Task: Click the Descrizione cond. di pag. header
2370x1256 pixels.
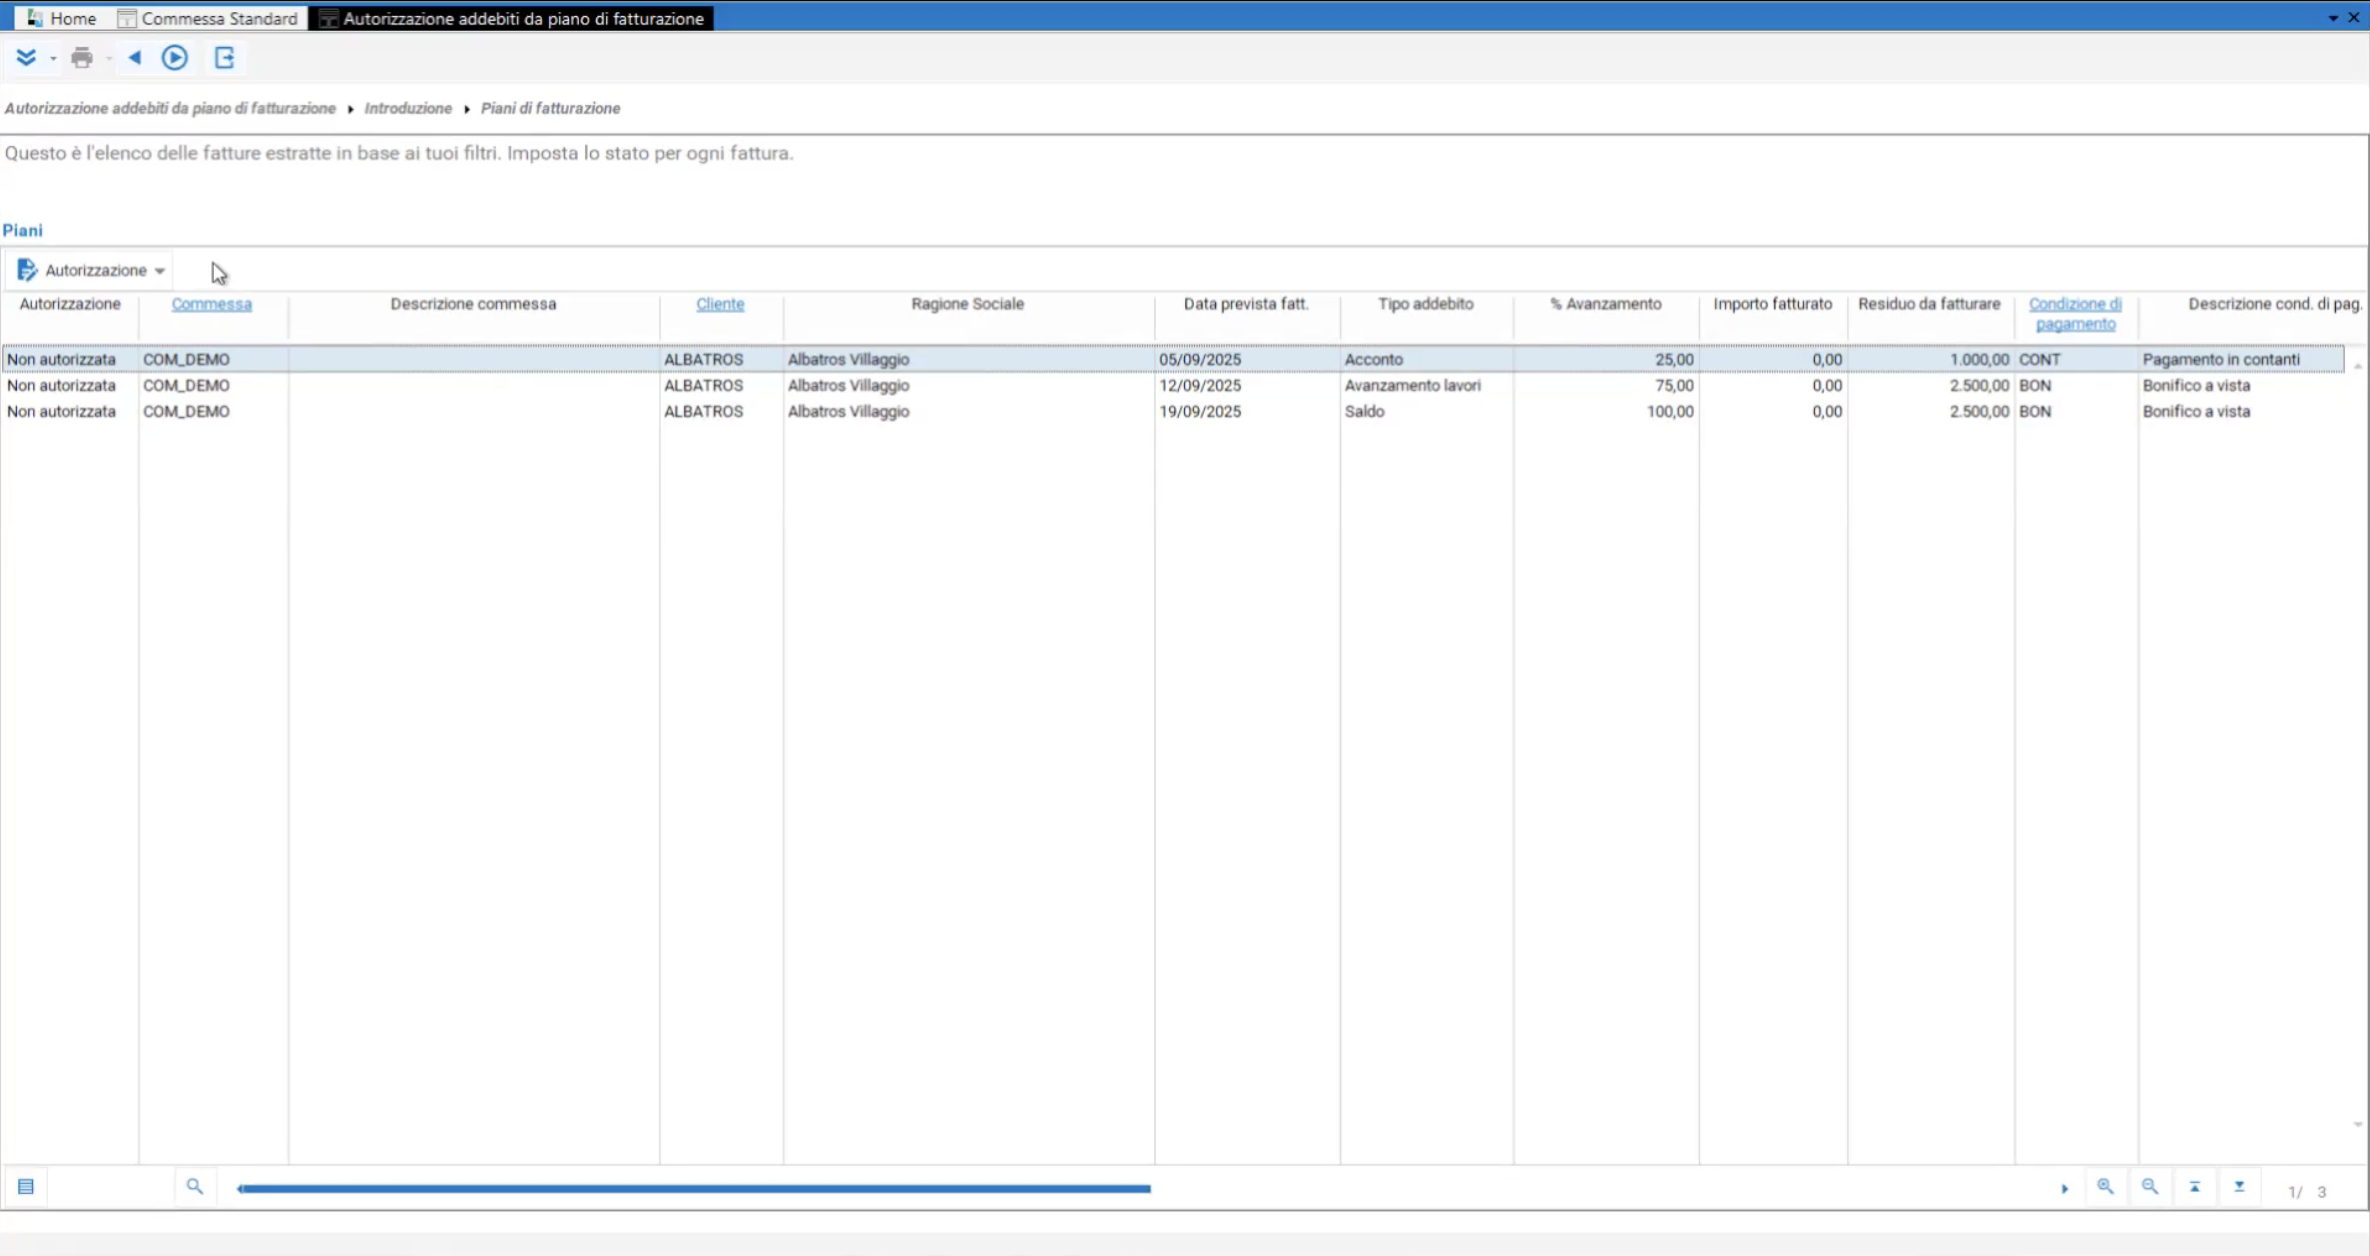Action: tap(2275, 304)
